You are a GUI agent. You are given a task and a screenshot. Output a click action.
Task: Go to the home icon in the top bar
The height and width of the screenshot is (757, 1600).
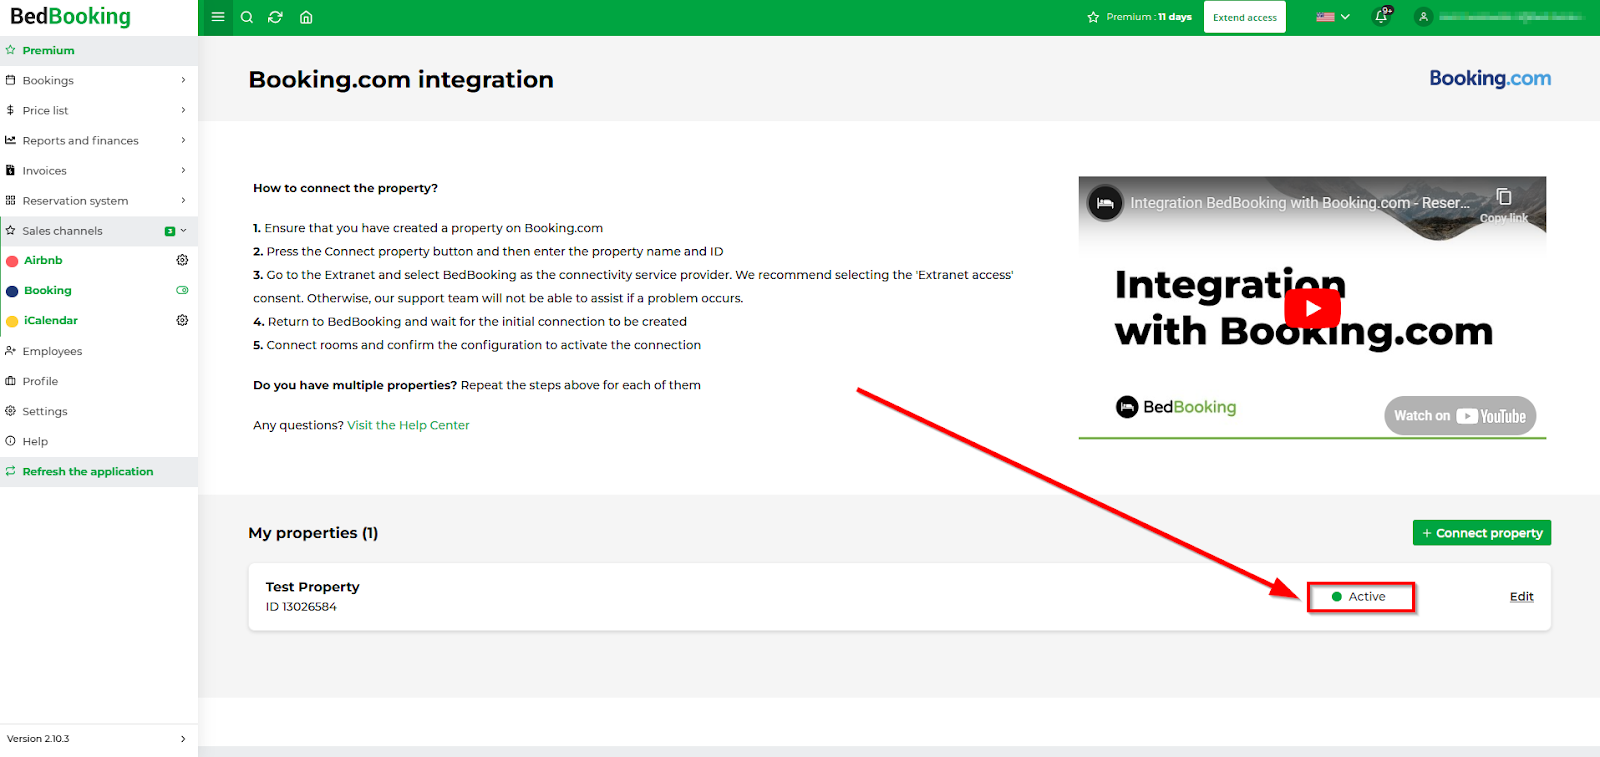306,17
